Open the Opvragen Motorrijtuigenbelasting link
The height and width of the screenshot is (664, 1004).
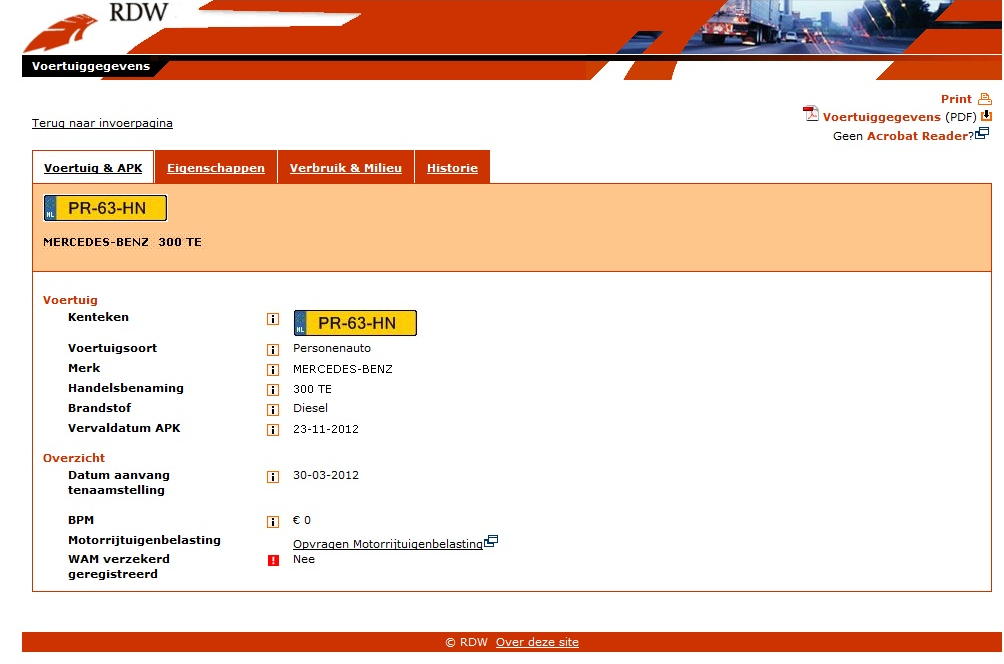pyautogui.click(x=388, y=544)
